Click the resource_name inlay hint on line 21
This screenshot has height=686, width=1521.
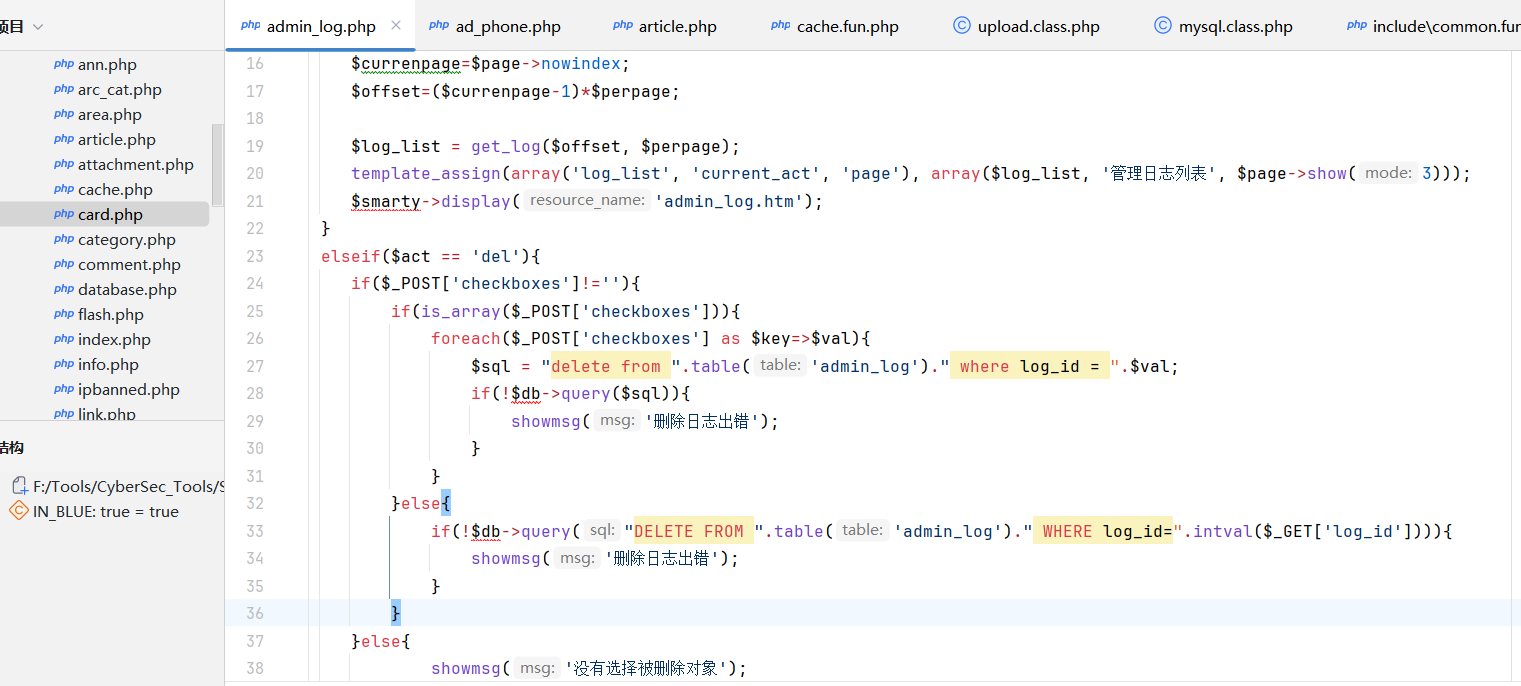point(587,201)
